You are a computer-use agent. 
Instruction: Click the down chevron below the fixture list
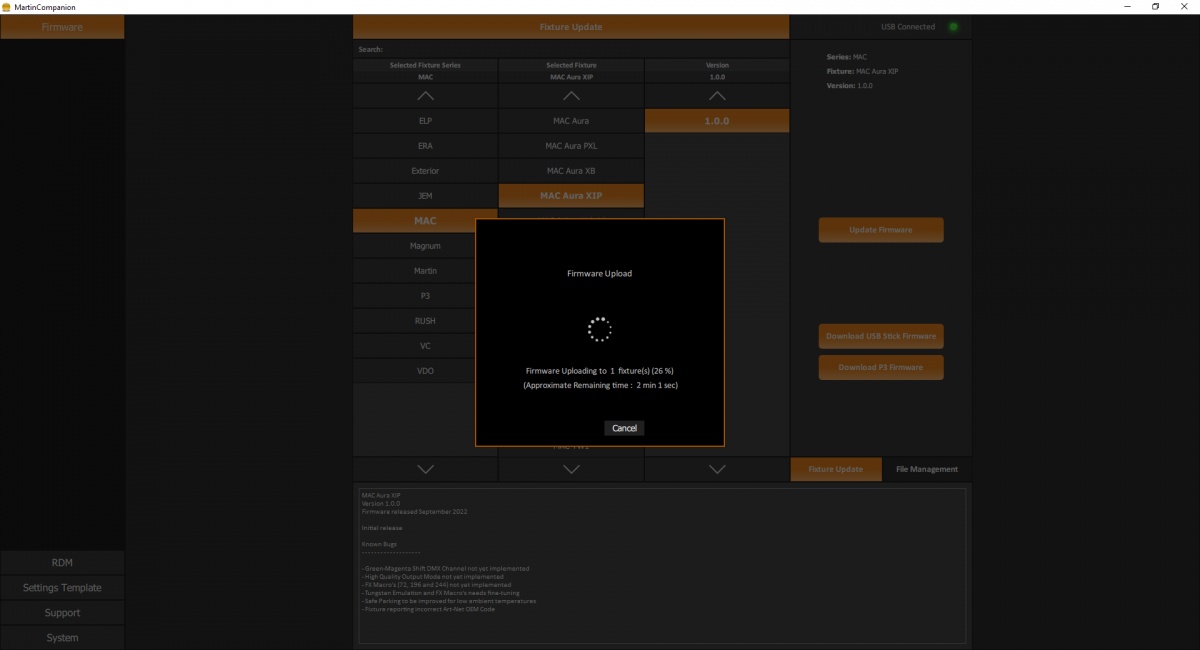(x=571, y=468)
